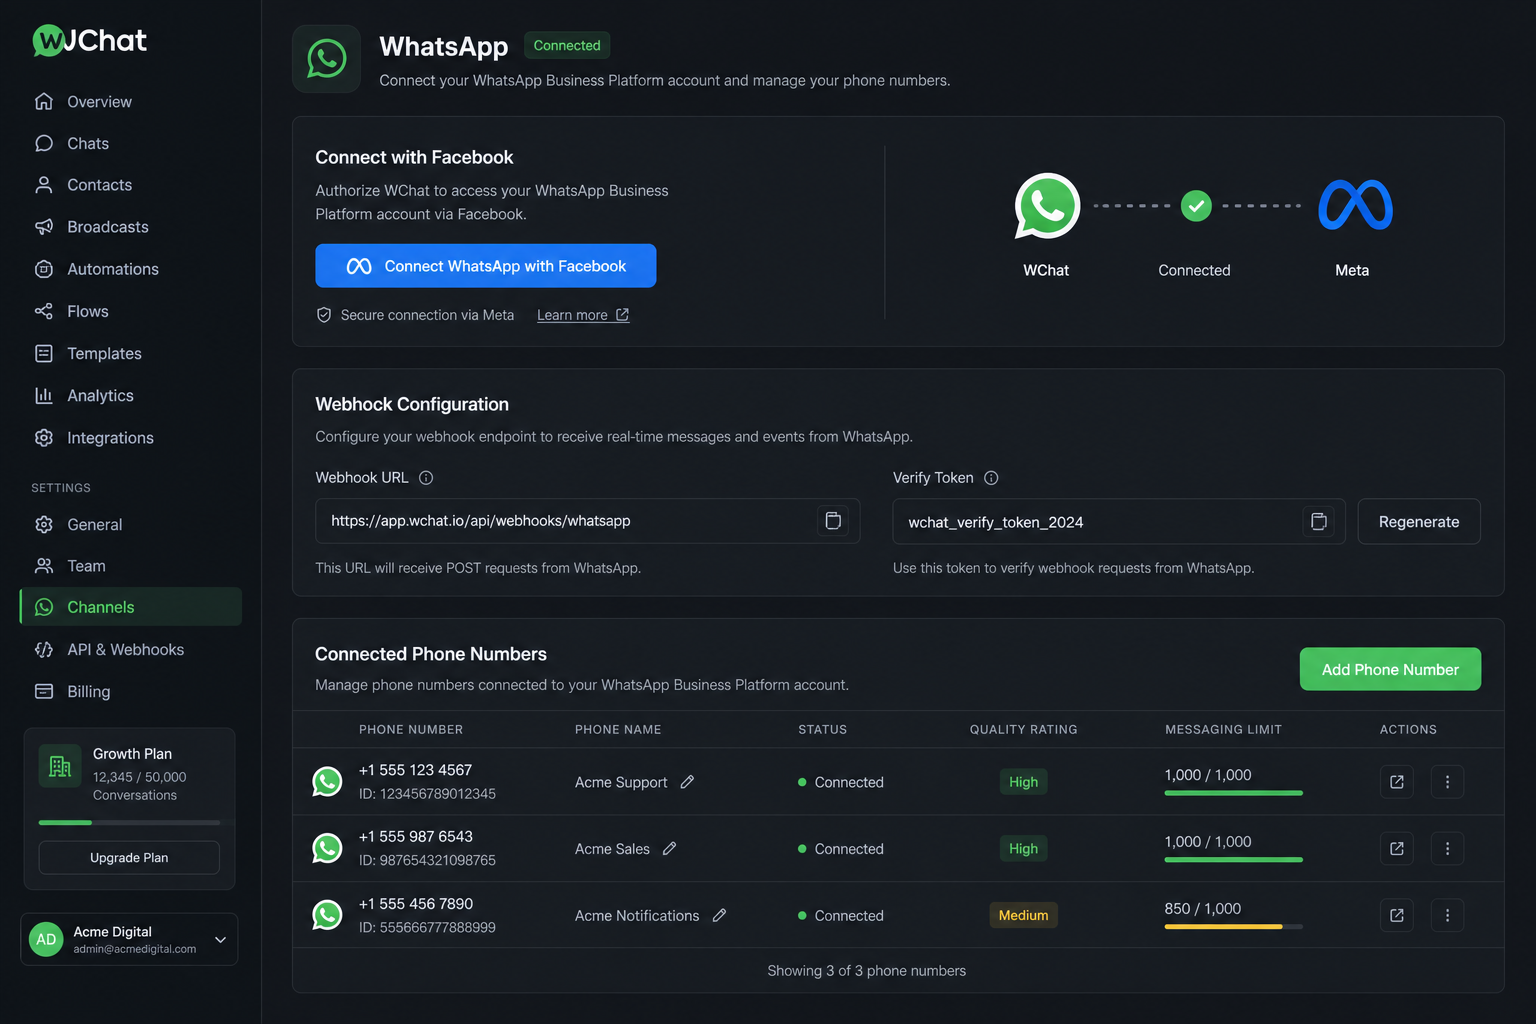The width and height of the screenshot is (1536, 1024).
Task: Regenerate the verify token
Action: (1419, 521)
